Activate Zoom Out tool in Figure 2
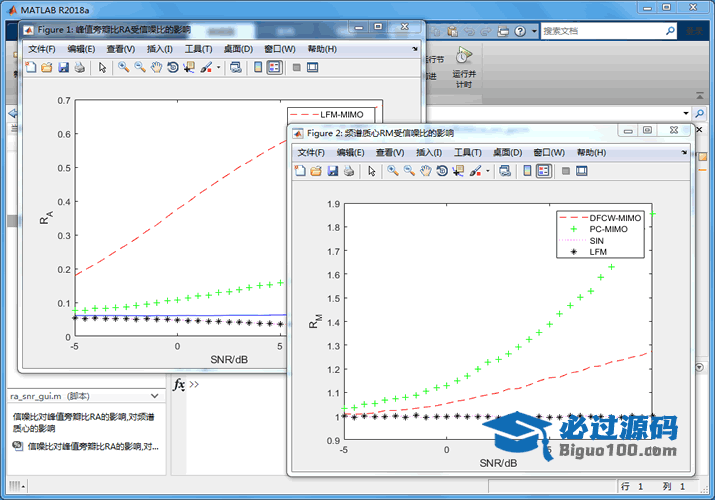715x500 pixels. (409, 171)
